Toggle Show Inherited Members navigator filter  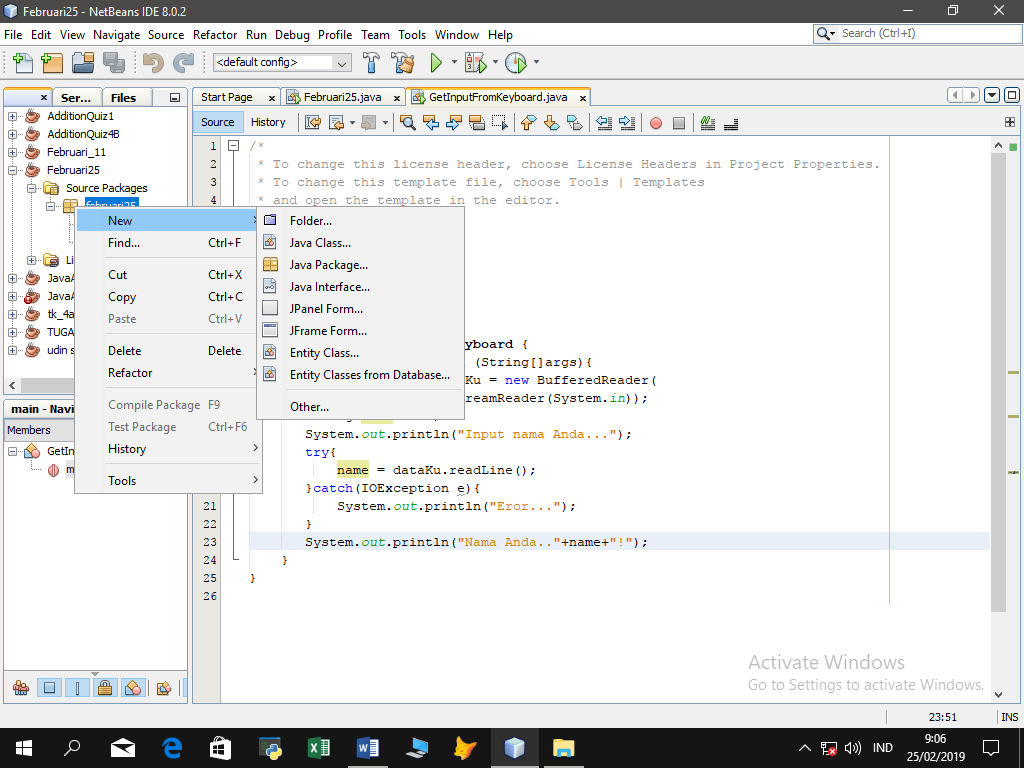pyautogui.click(x=21, y=688)
